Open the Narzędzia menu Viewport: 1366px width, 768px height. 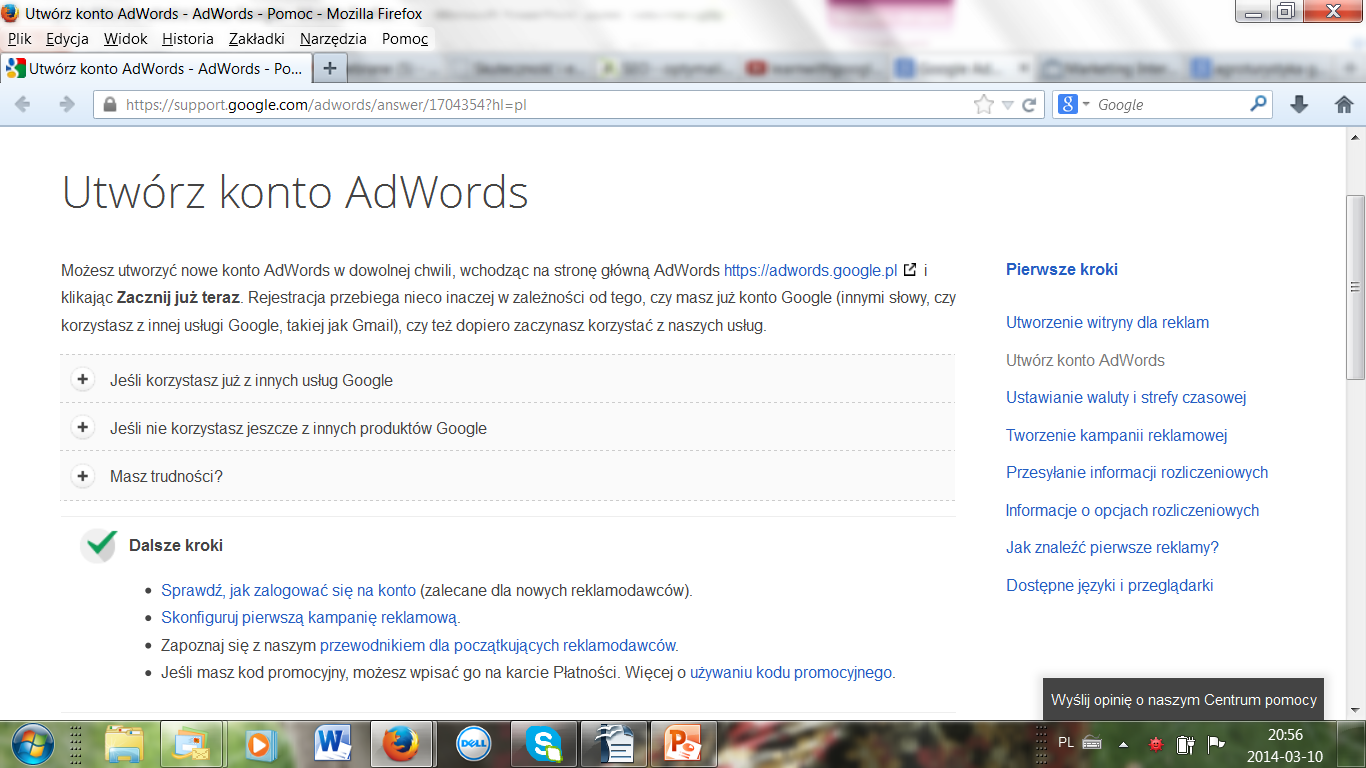(x=334, y=39)
